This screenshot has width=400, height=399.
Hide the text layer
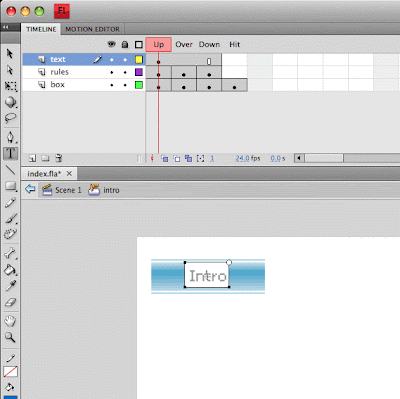112,60
